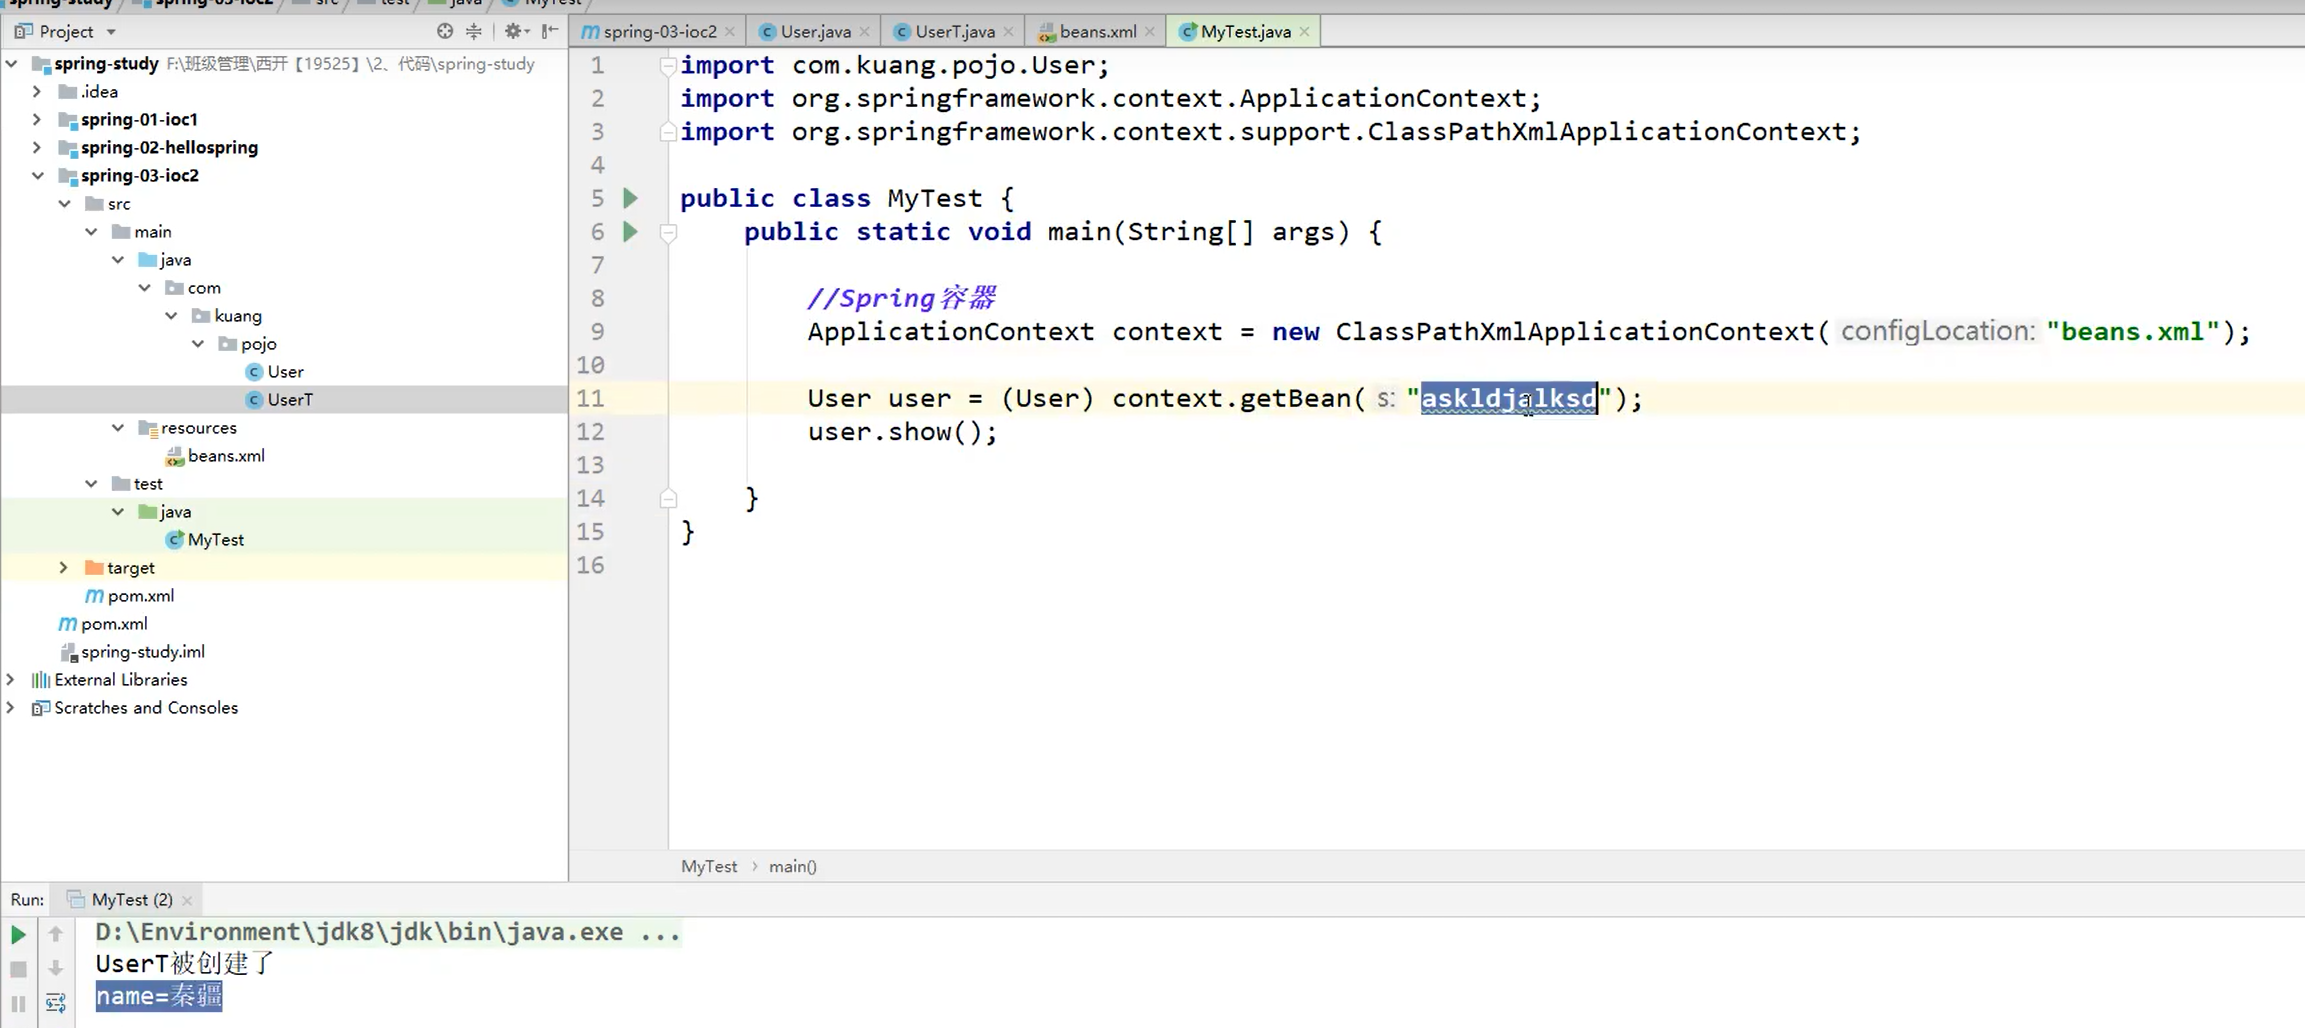Expand the .idea folder
The image size is (2305, 1028).
coord(37,91)
